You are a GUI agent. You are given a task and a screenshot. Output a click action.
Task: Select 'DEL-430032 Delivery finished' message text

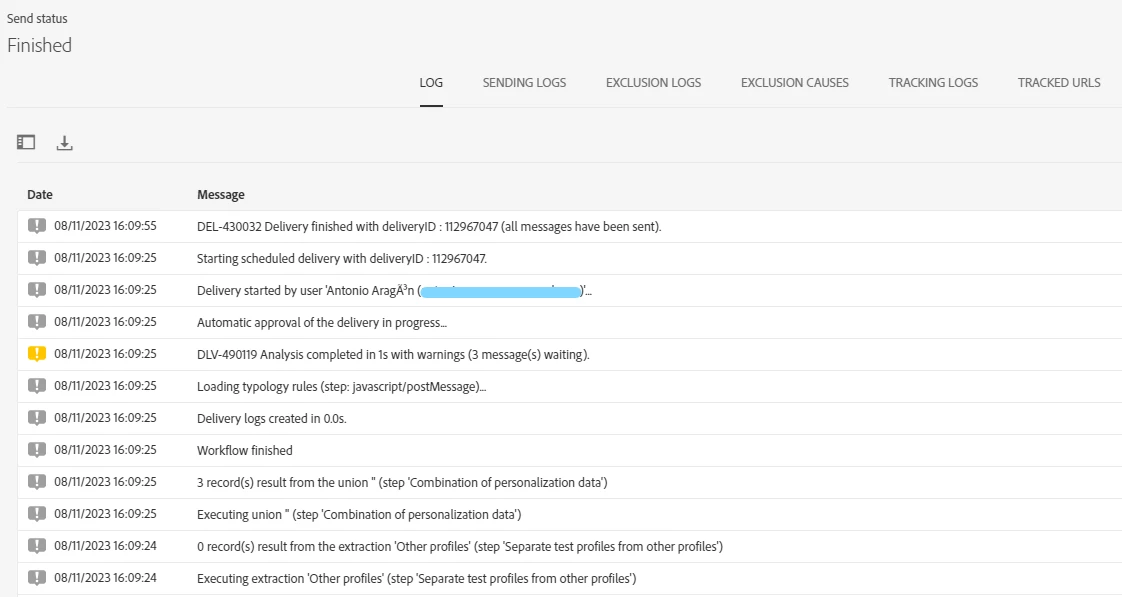point(429,227)
